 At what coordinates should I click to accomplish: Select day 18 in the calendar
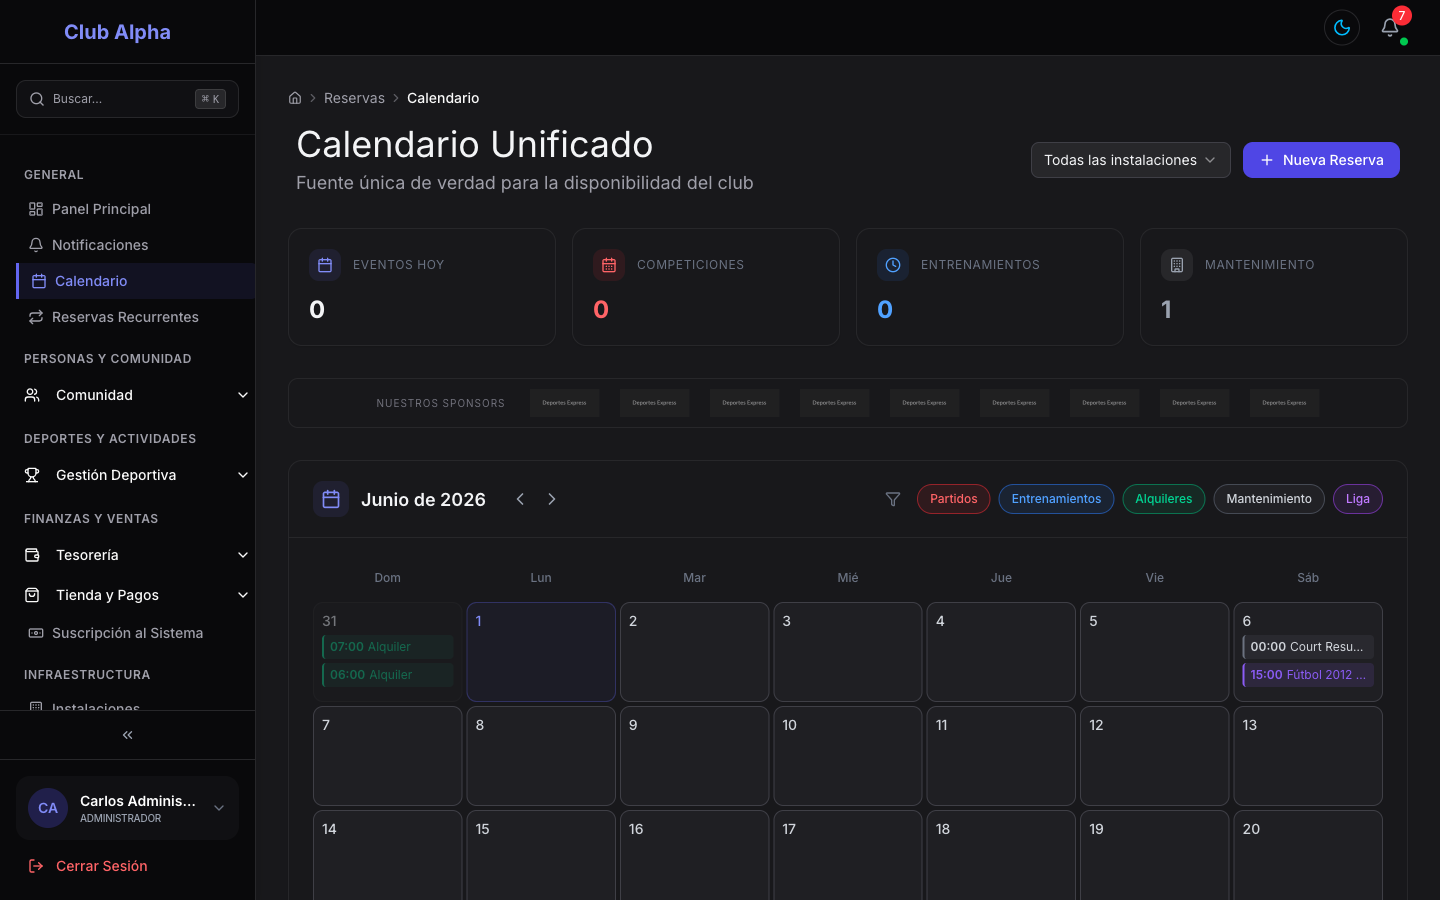1001,858
